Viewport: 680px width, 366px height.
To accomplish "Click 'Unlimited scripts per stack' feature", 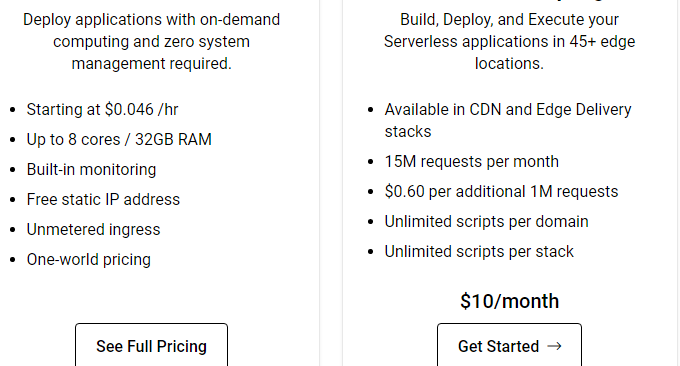I will coord(479,251).
